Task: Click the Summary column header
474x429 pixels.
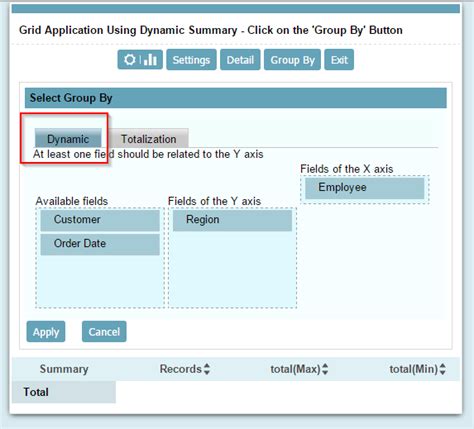Action: click(x=64, y=369)
